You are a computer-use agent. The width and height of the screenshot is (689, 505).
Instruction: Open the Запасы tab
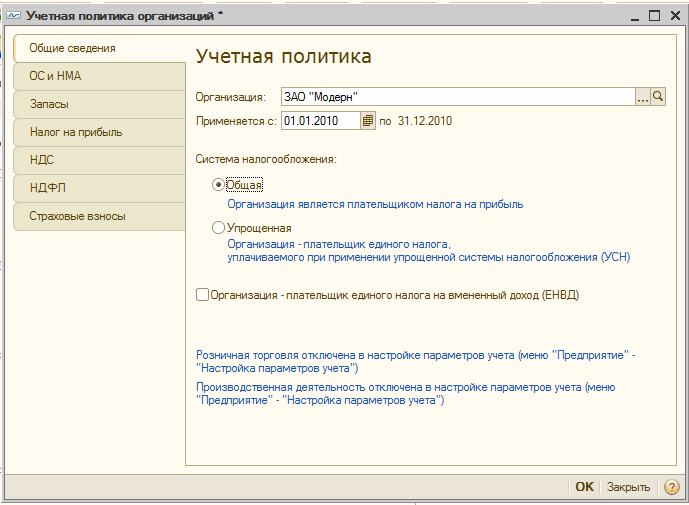pos(100,104)
